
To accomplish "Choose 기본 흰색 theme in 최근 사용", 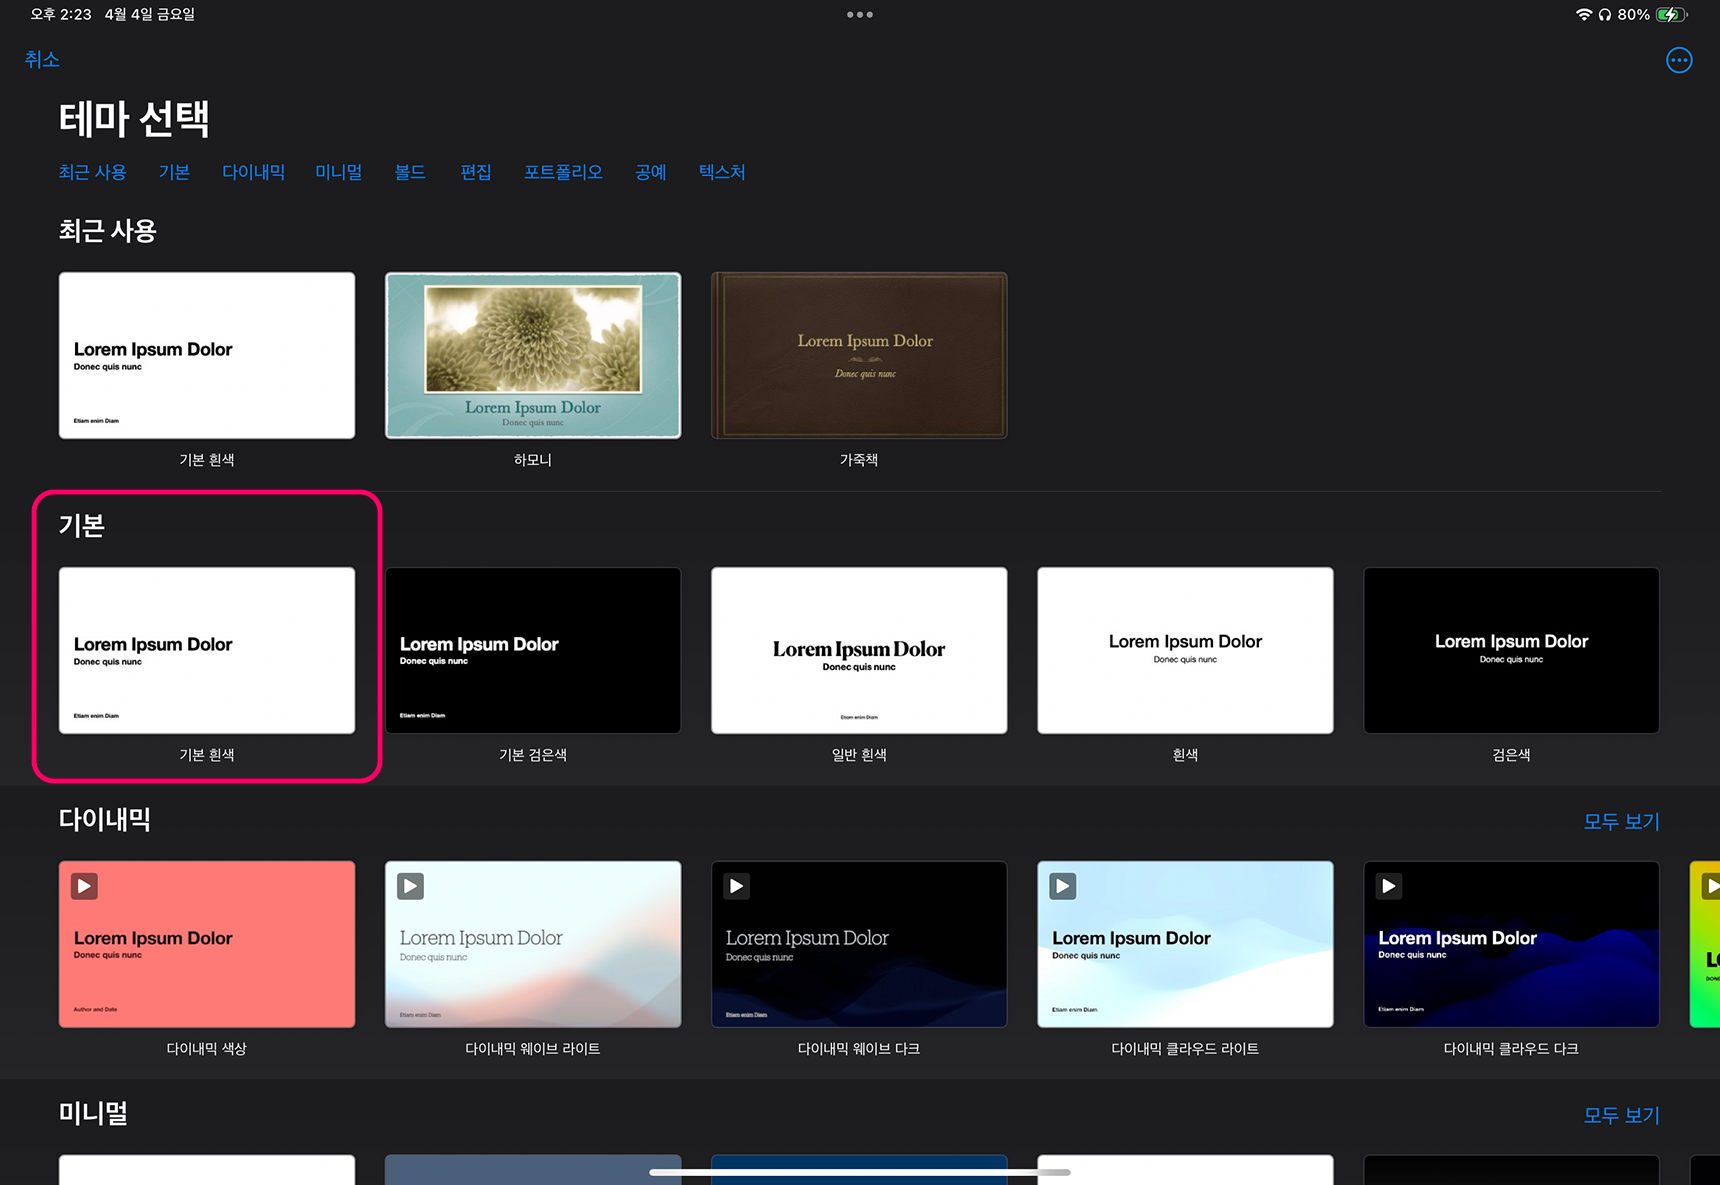I will coord(207,356).
